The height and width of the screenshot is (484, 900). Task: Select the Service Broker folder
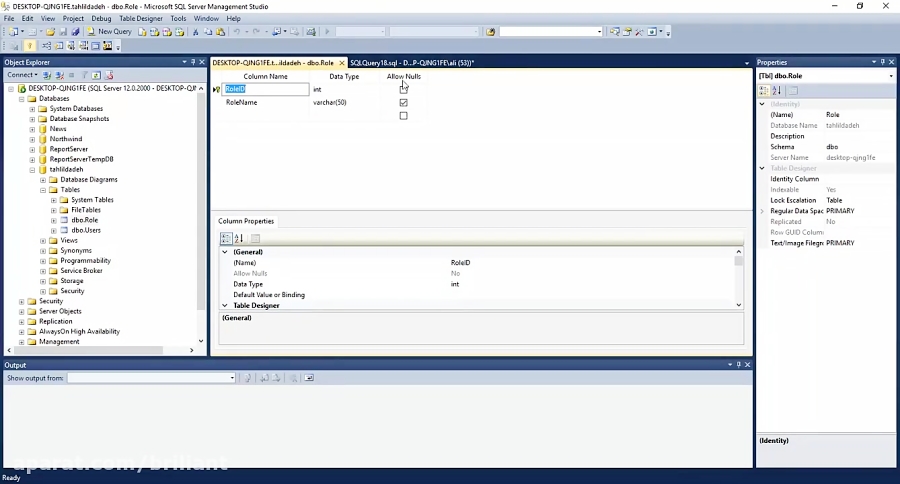pos(82,271)
